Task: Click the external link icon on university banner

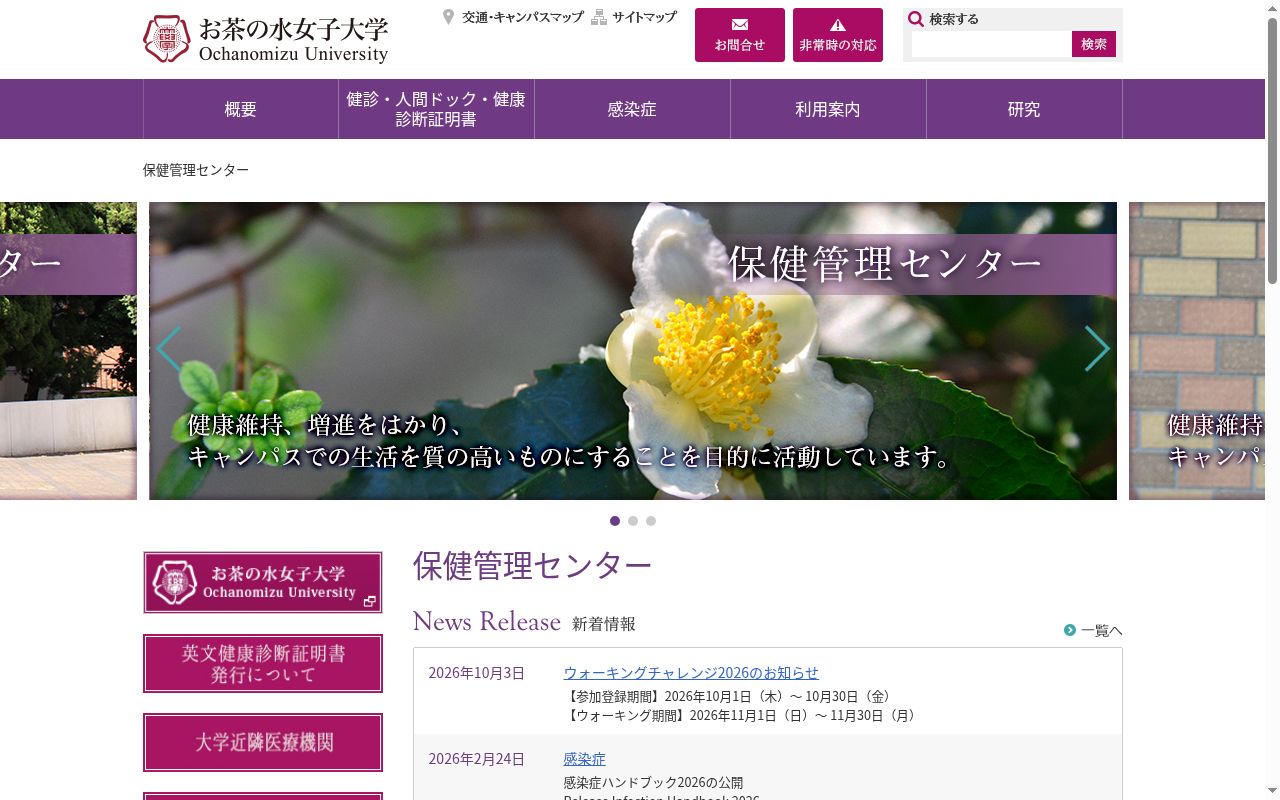Action: coord(369,601)
